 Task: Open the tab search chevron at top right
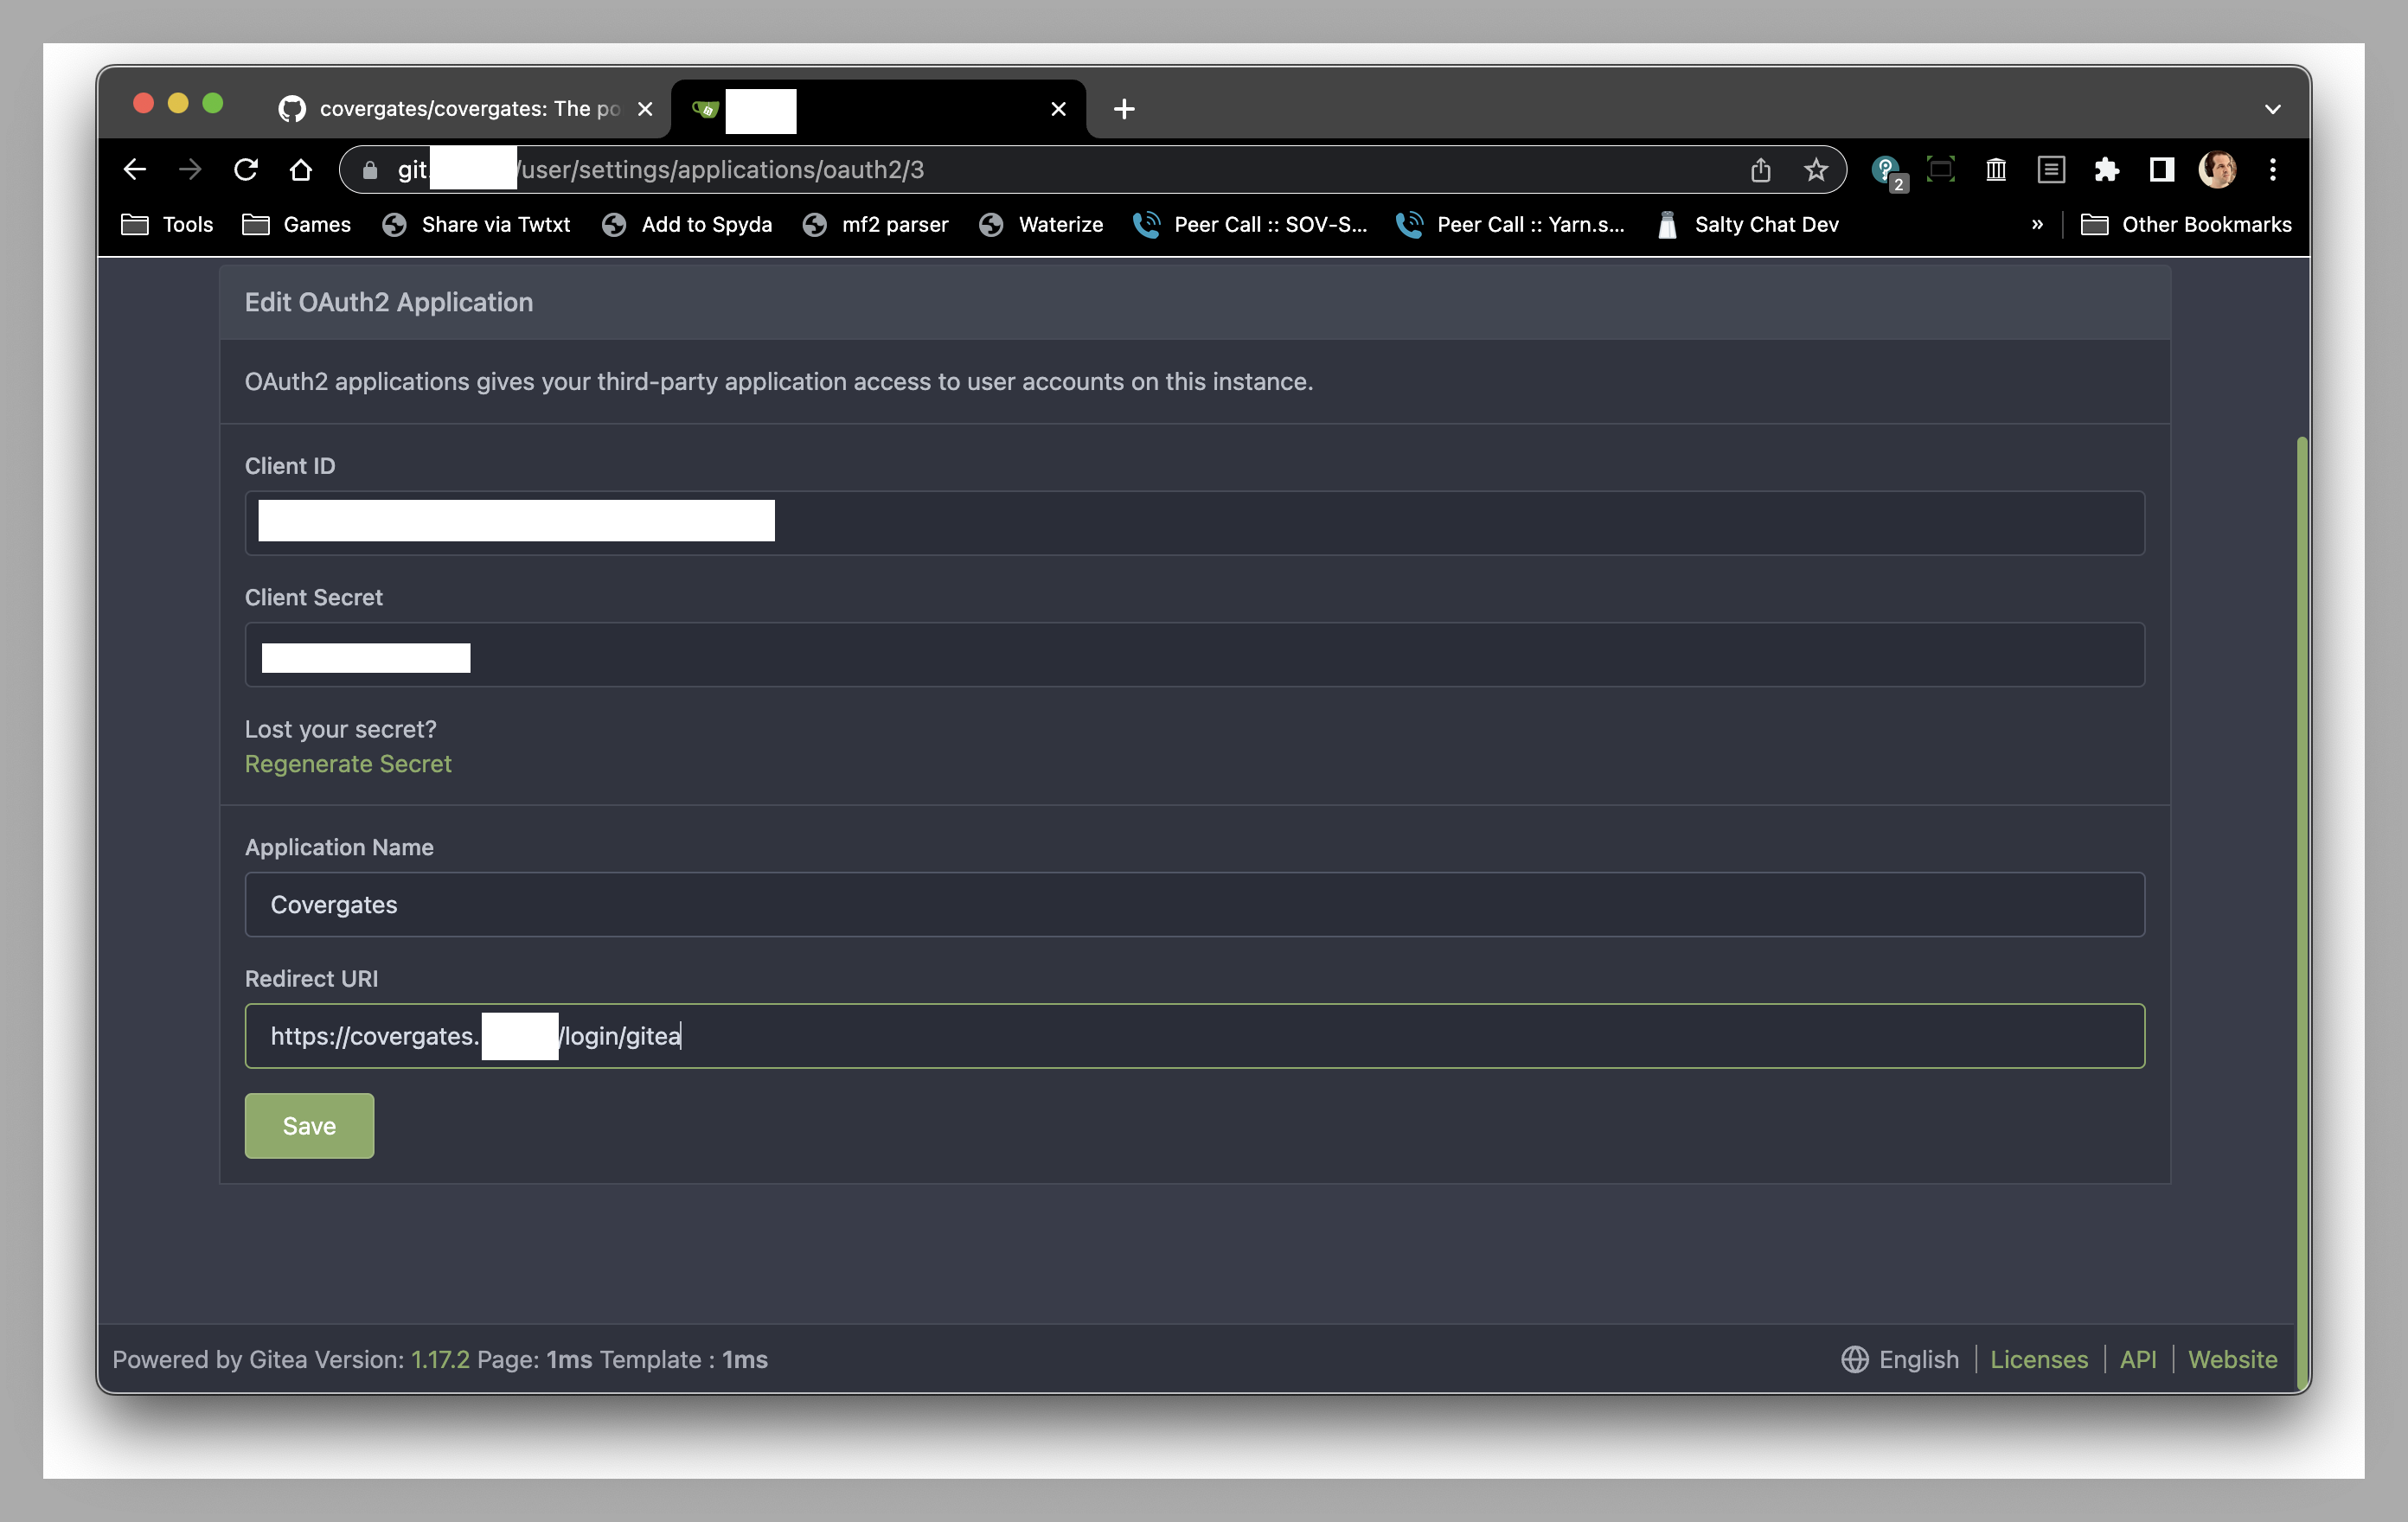(2272, 108)
